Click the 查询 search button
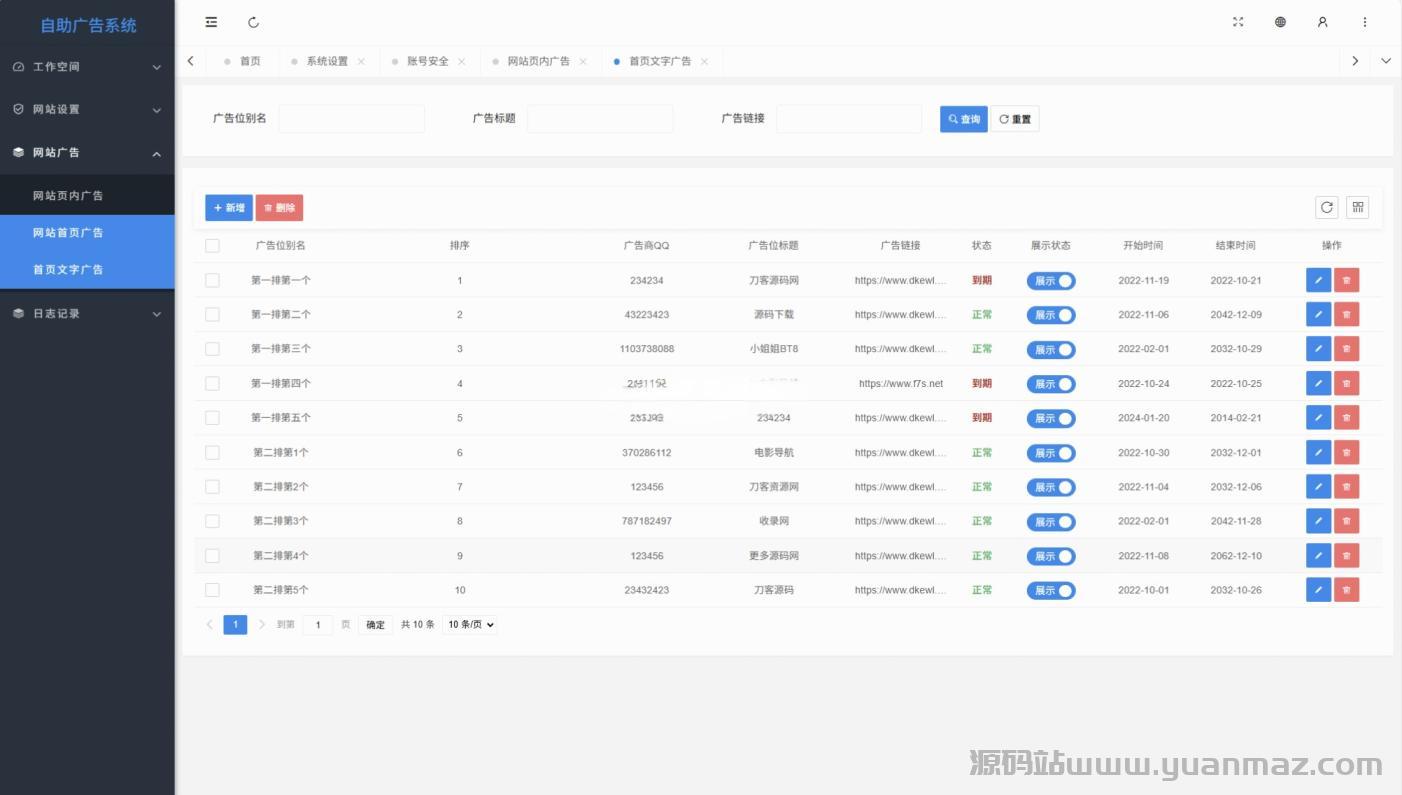The width and height of the screenshot is (1402, 795). (963, 120)
